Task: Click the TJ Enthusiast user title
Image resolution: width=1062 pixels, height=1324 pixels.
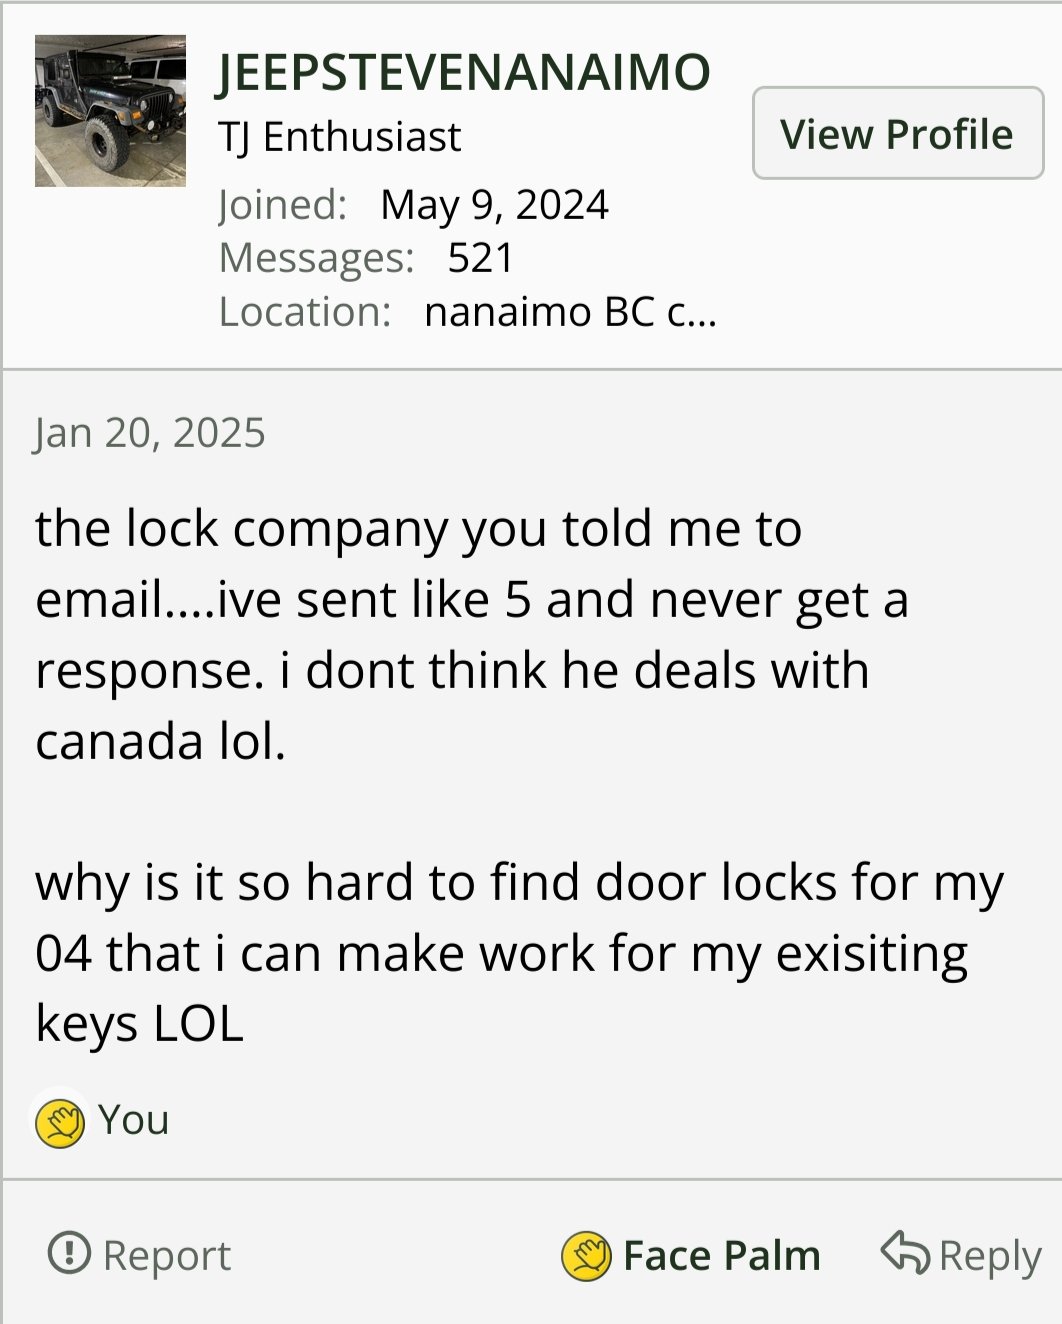Action: (340, 137)
